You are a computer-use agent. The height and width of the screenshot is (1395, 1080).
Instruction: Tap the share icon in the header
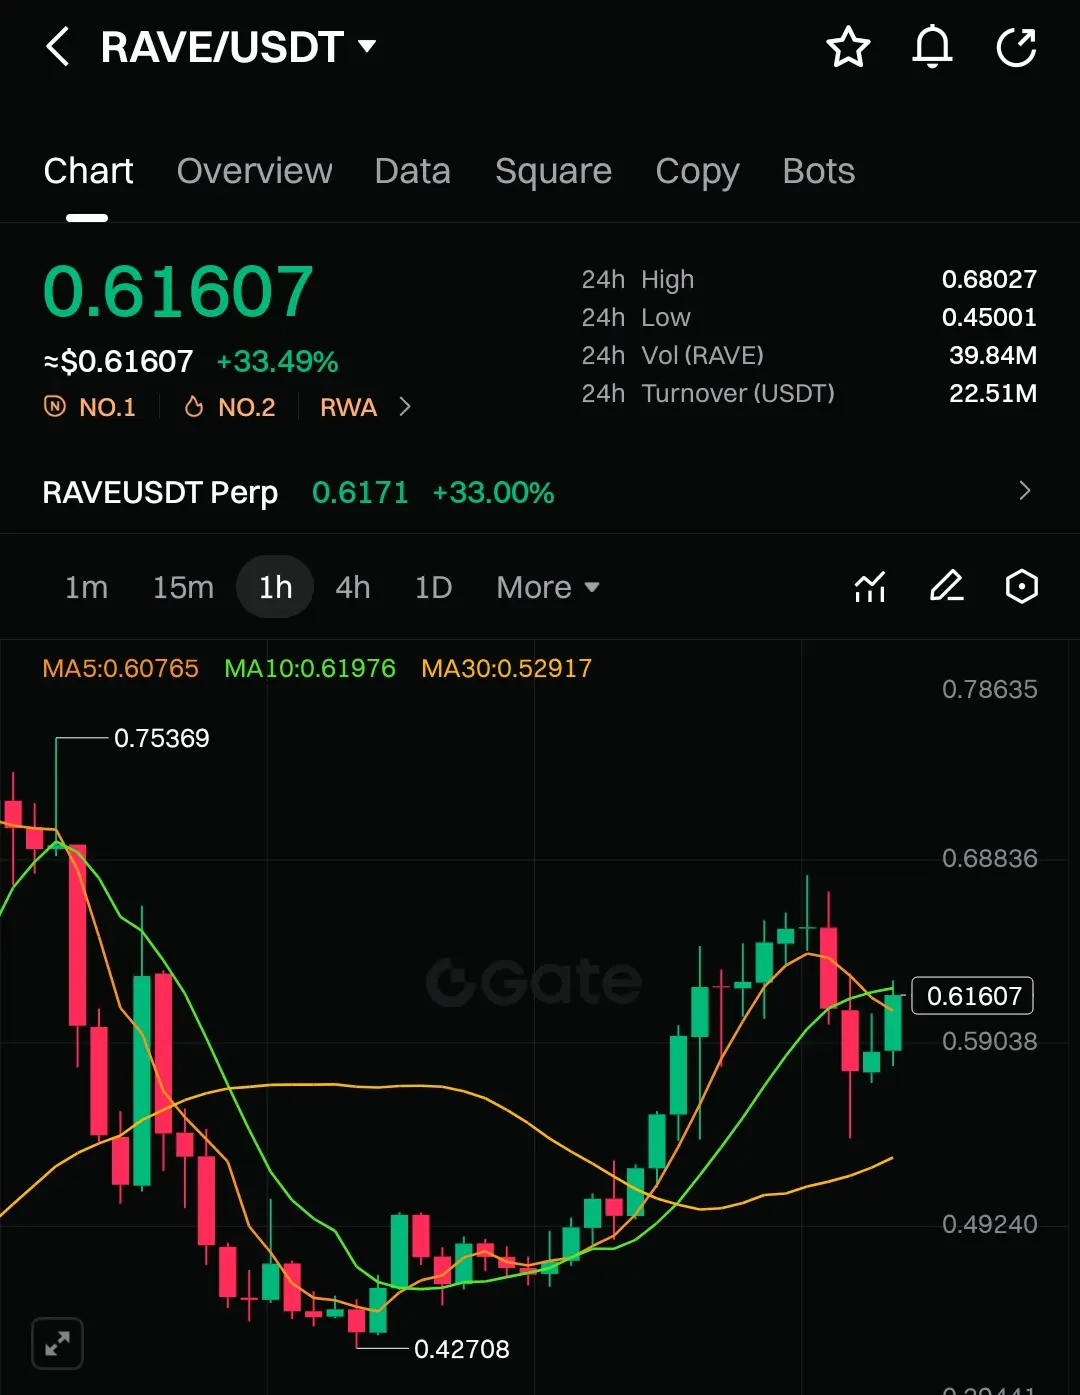point(1016,47)
